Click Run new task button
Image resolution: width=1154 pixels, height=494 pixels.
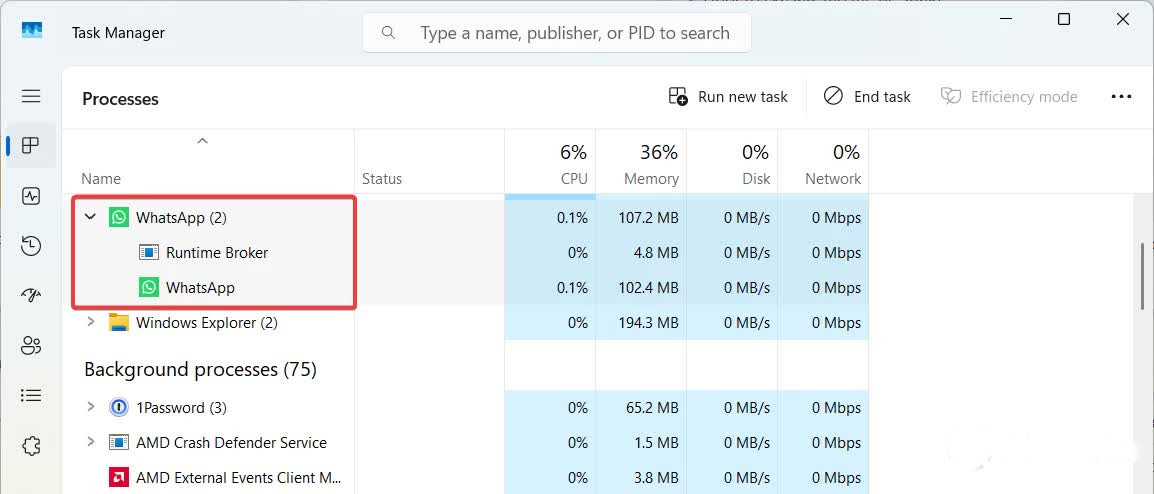[728, 96]
